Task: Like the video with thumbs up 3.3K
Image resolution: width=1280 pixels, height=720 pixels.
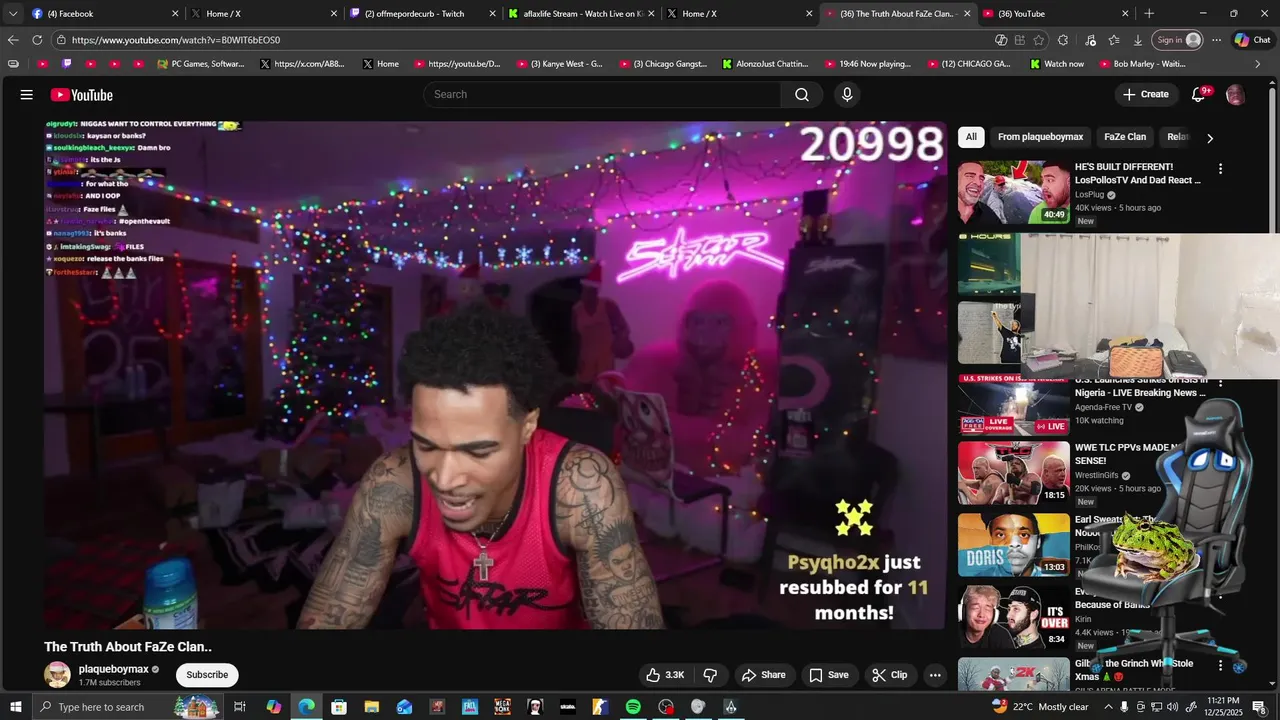Action: 664,675
